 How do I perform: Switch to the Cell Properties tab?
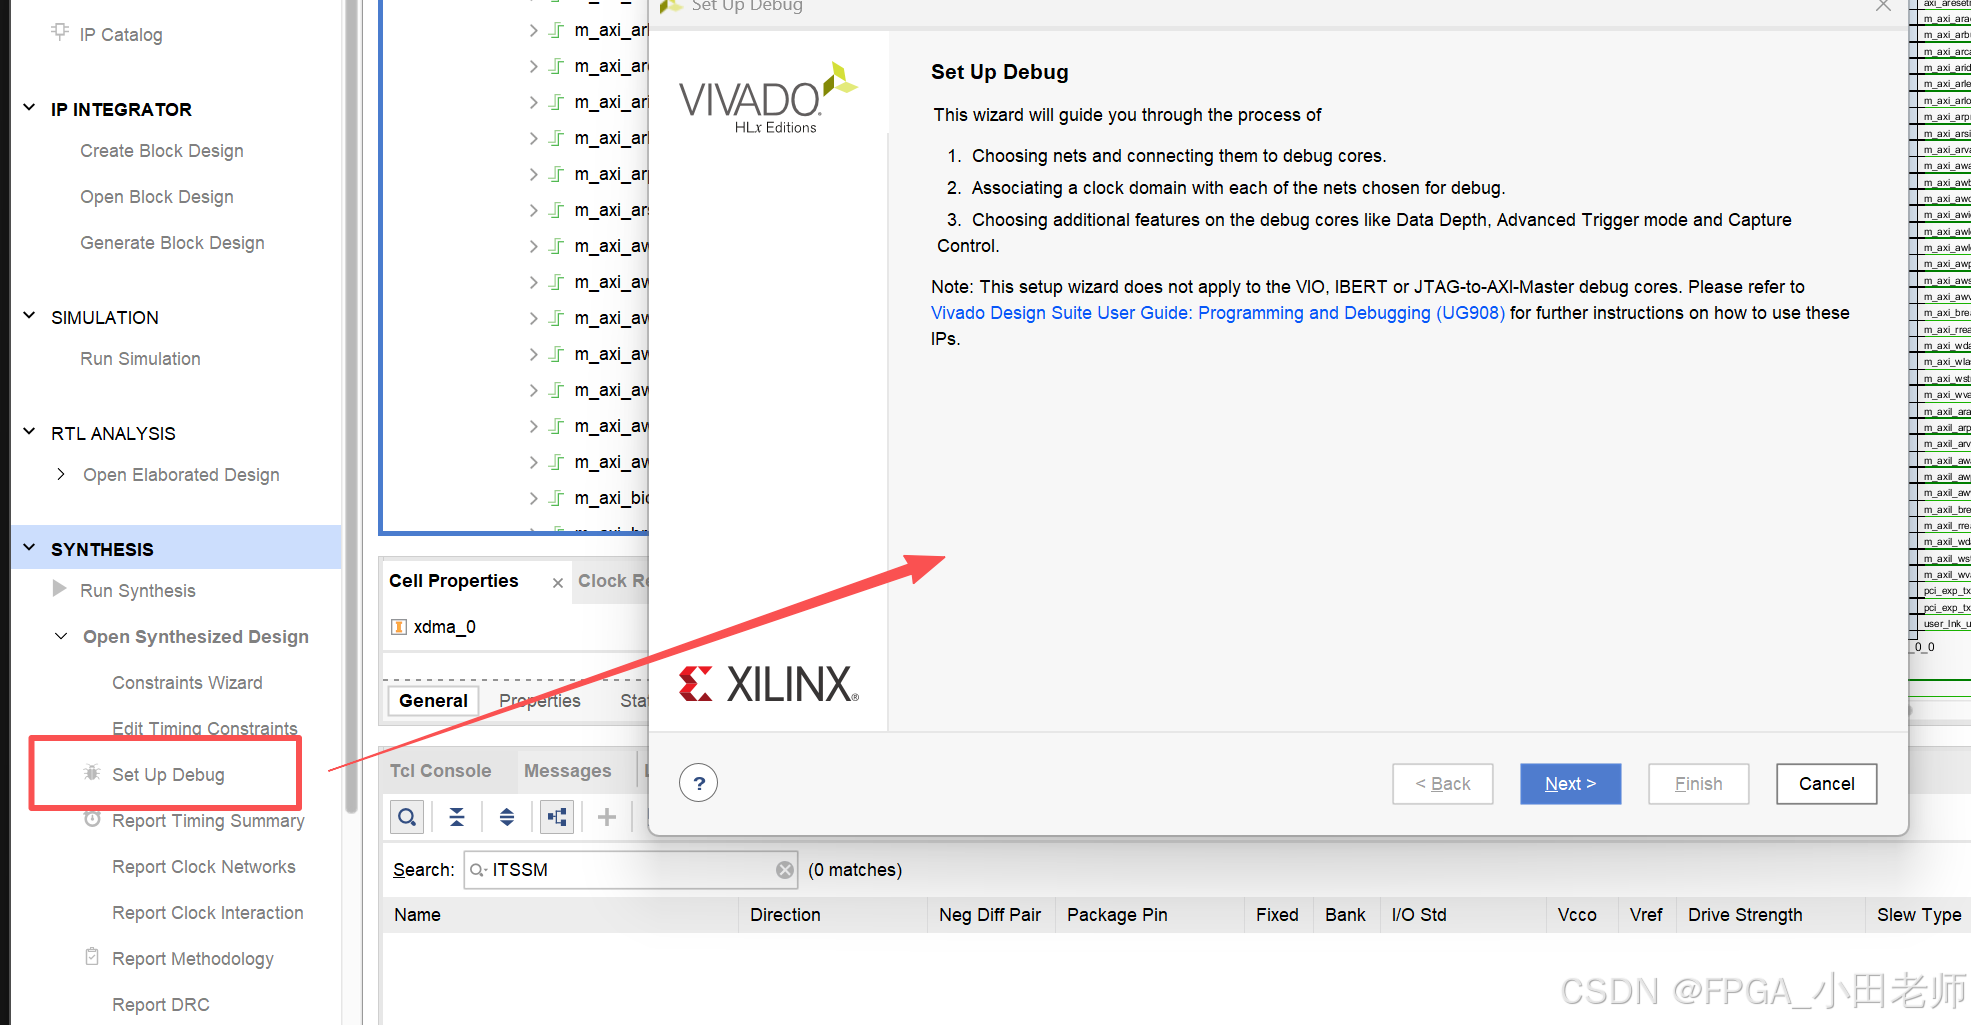454,581
